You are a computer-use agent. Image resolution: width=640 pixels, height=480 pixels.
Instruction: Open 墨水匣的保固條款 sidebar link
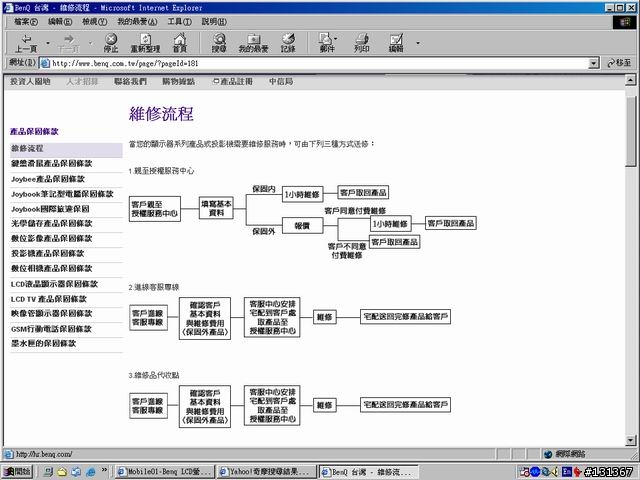pyautogui.click(x=43, y=344)
